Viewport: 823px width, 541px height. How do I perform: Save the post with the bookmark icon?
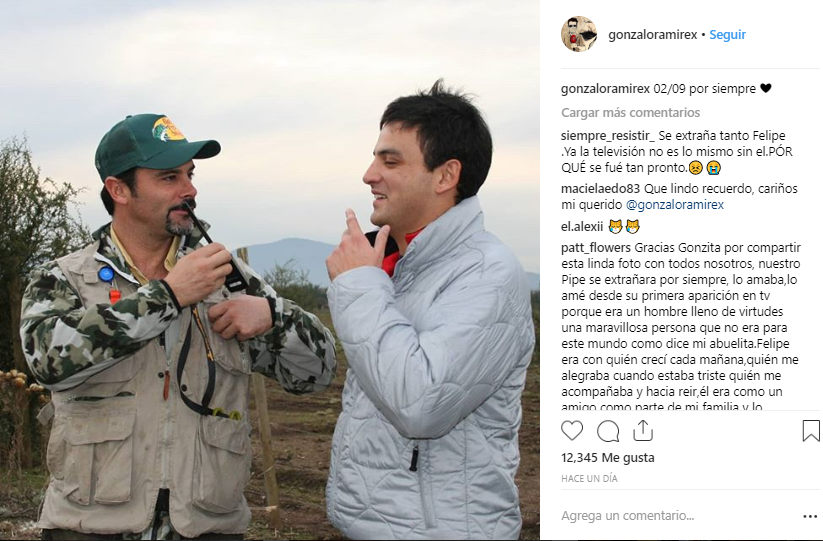811,431
